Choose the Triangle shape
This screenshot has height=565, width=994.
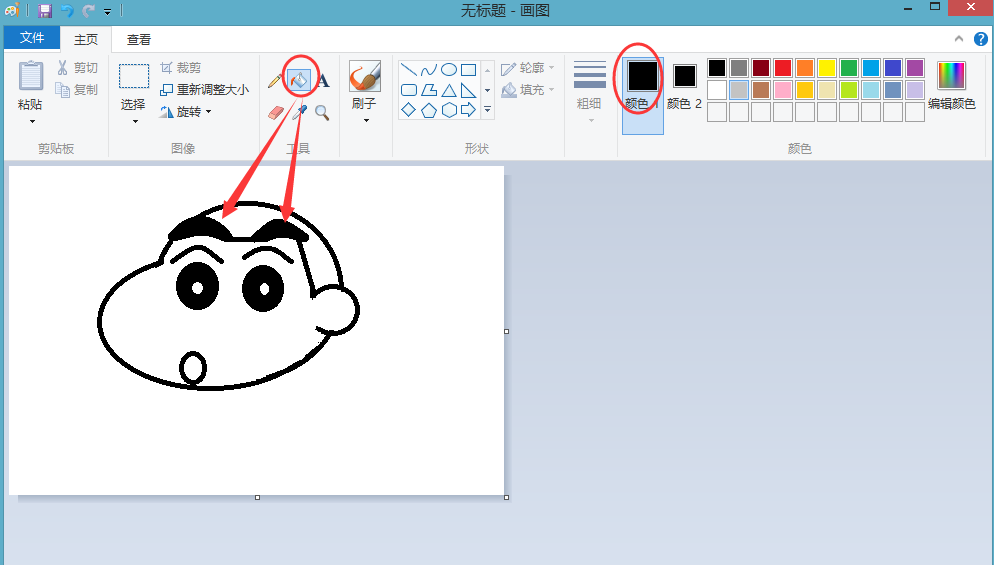448,90
